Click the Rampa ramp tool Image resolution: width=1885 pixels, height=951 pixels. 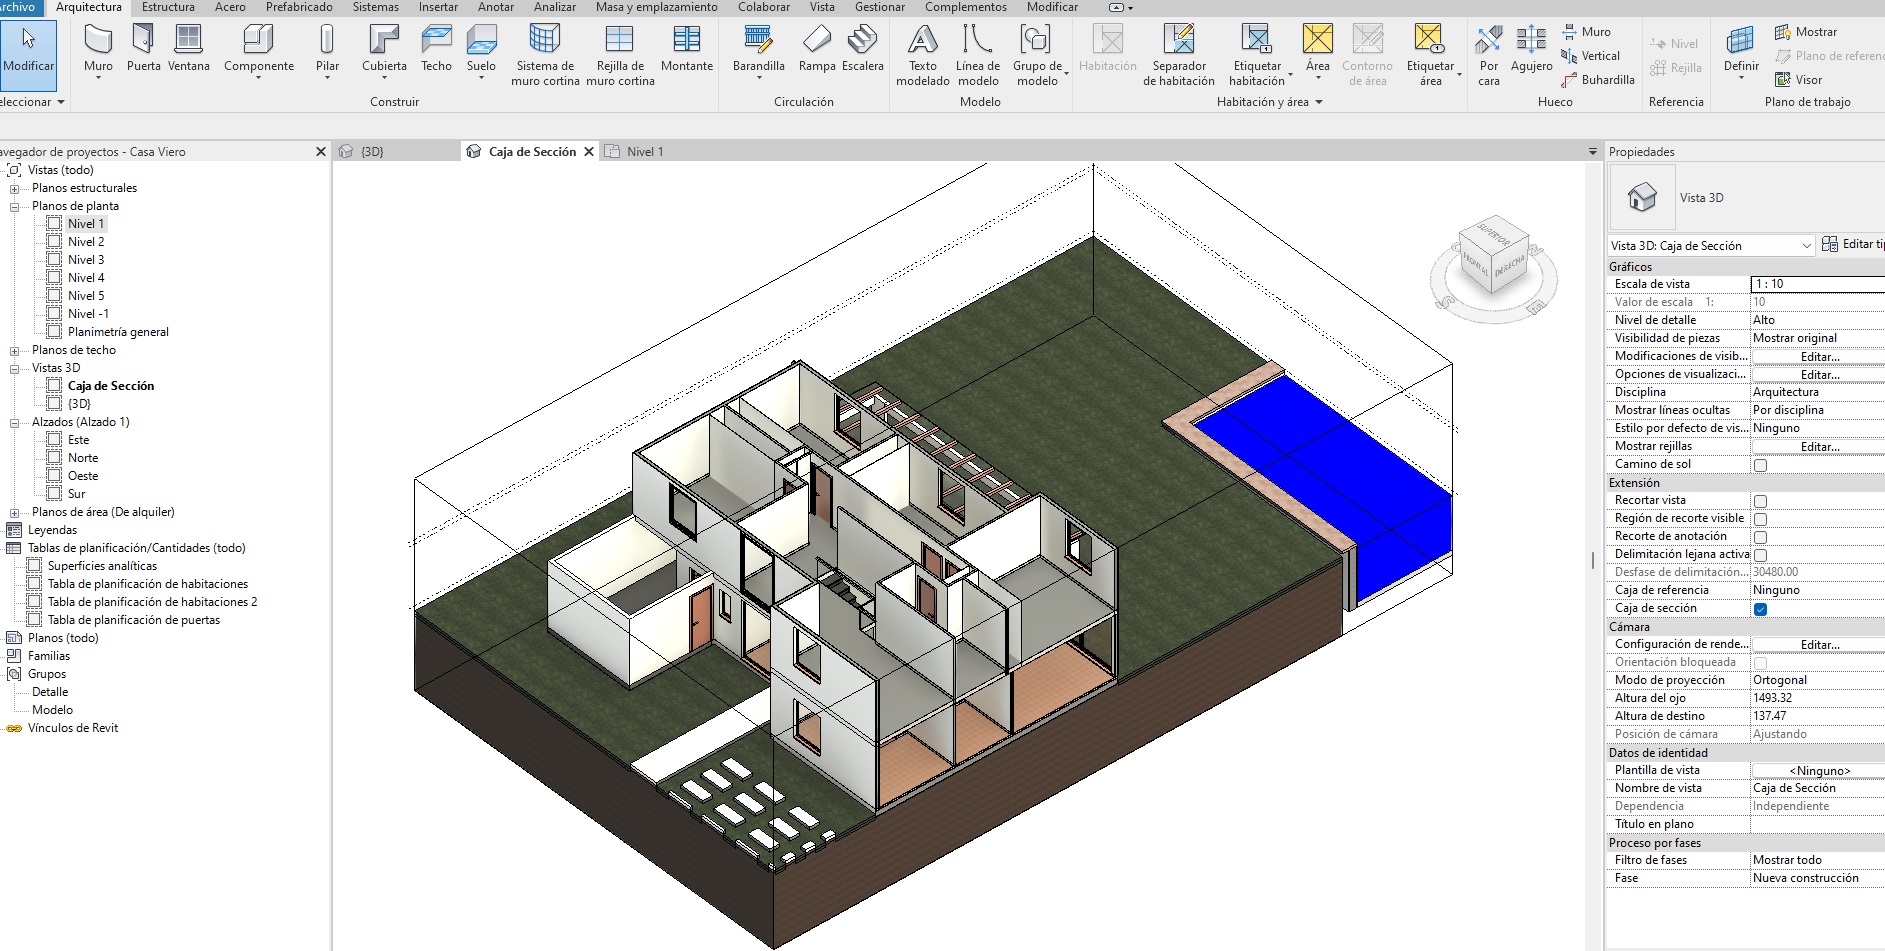coord(816,48)
